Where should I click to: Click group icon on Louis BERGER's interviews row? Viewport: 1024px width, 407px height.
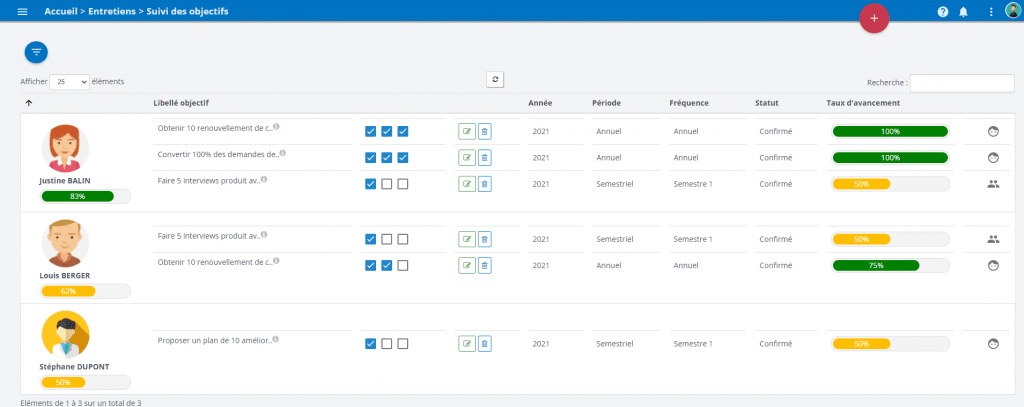[993, 239]
